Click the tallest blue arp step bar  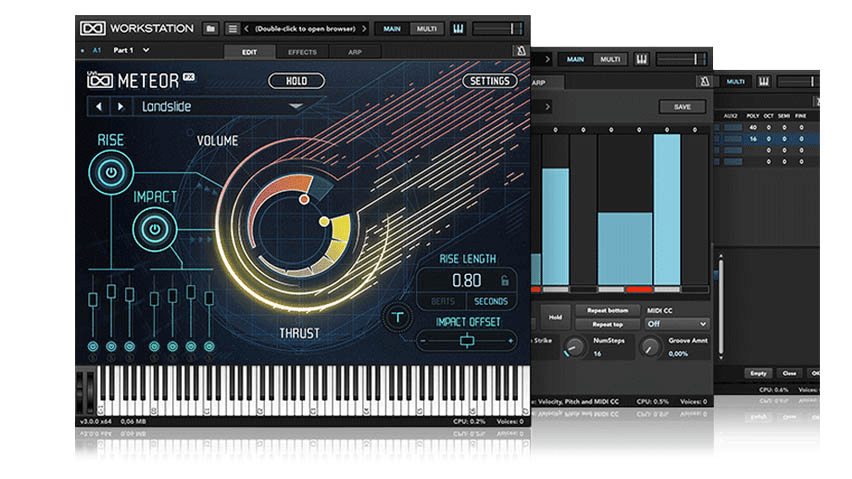tap(667, 210)
